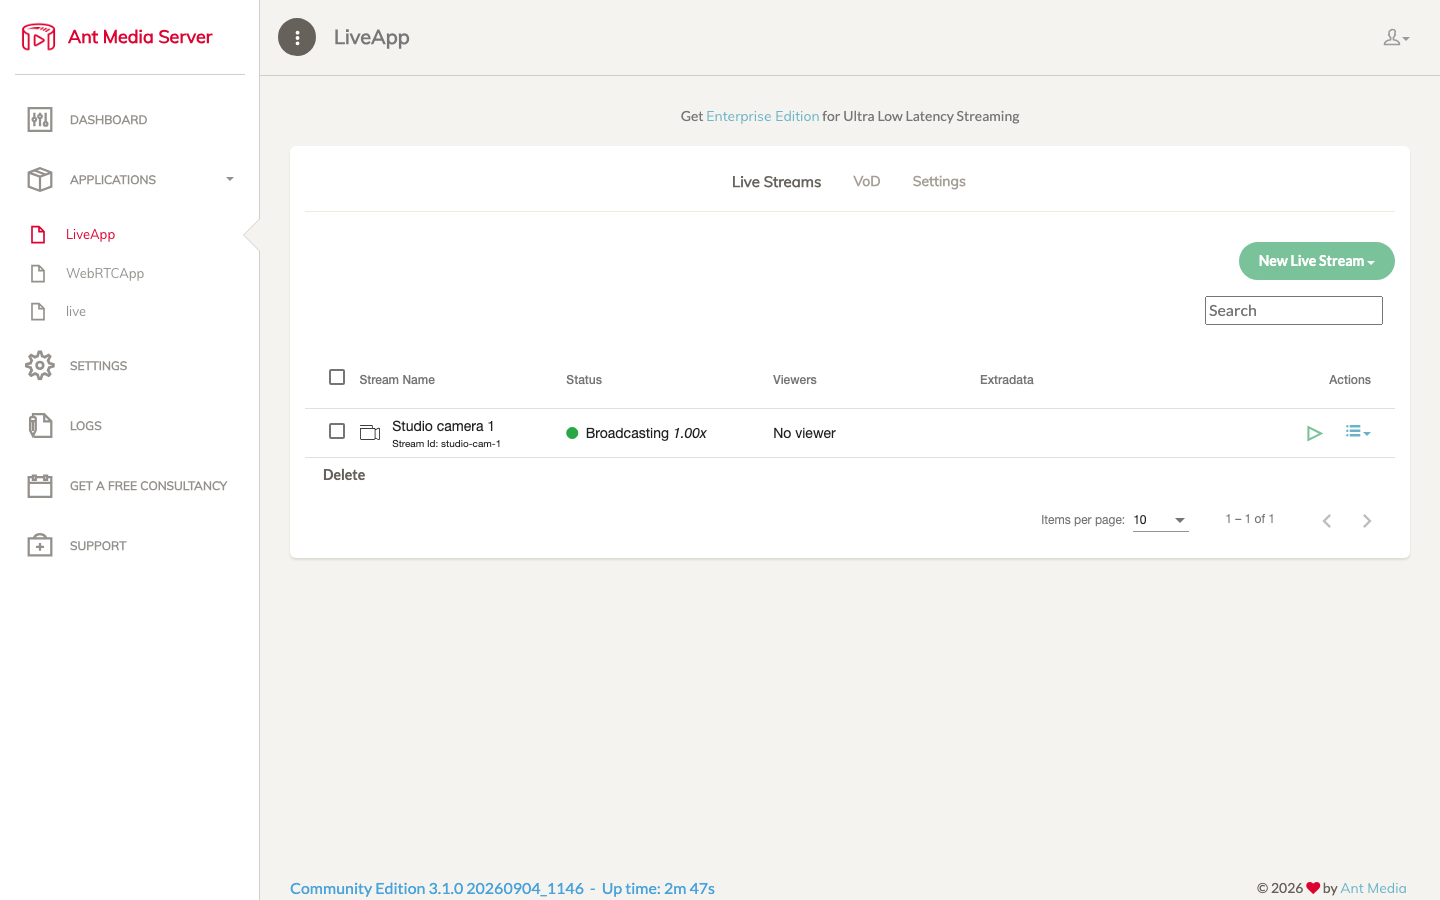This screenshot has height=900, width=1440.
Task: Focus the Search input field
Action: 1294,311
